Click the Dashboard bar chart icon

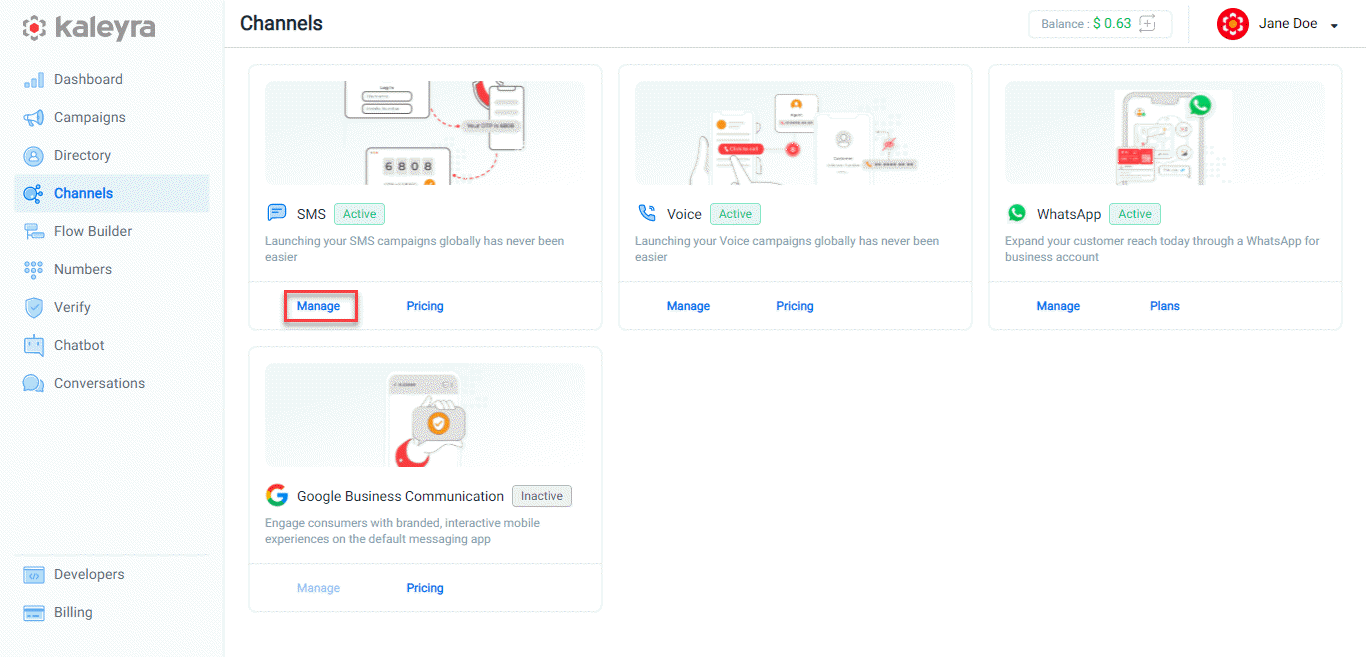34,80
